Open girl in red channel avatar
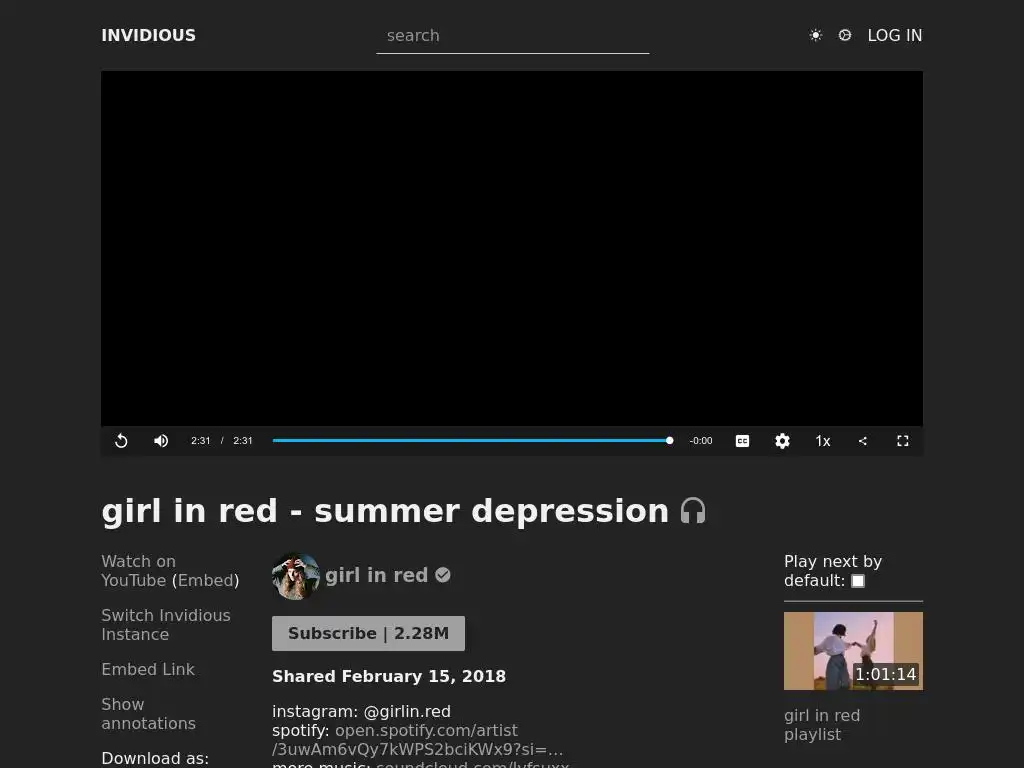1024x768 pixels. (296, 576)
